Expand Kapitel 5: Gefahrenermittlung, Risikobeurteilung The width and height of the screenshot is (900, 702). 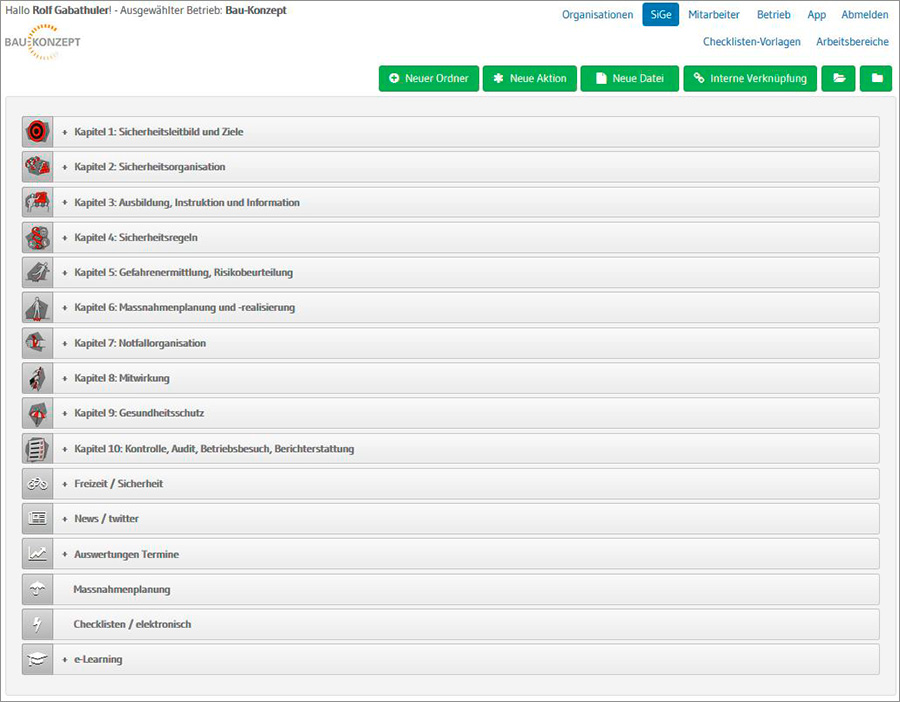tap(183, 273)
